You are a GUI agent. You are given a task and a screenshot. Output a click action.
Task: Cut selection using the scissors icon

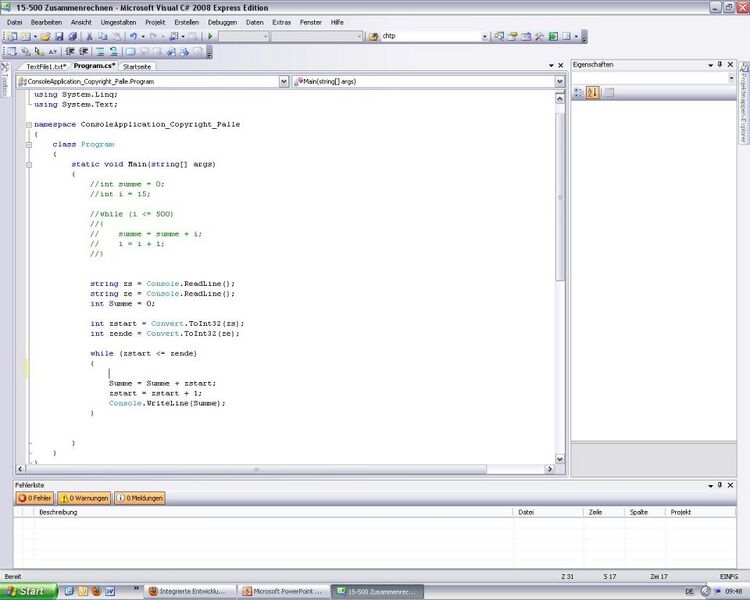[89, 36]
